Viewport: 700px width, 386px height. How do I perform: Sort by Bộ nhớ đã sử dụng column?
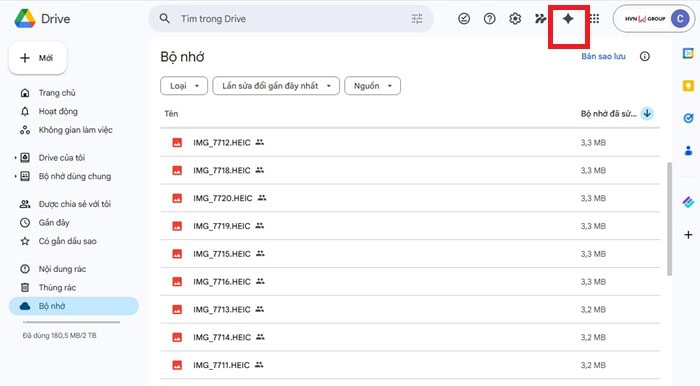point(608,113)
